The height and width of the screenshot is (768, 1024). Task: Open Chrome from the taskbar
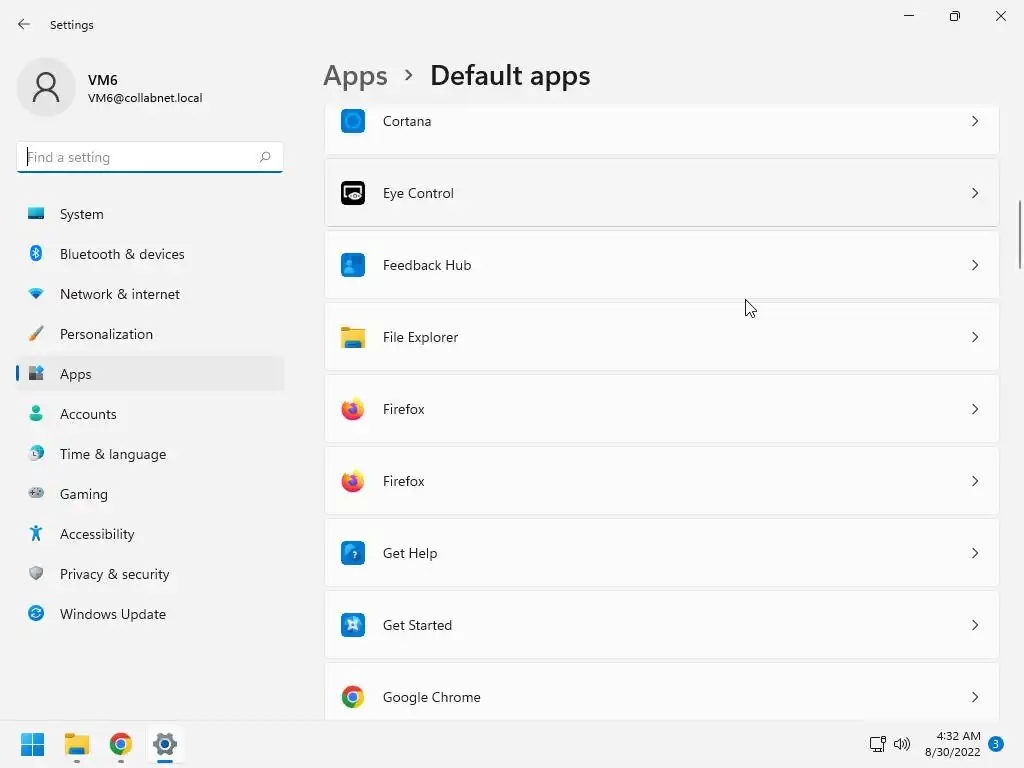[x=121, y=744]
